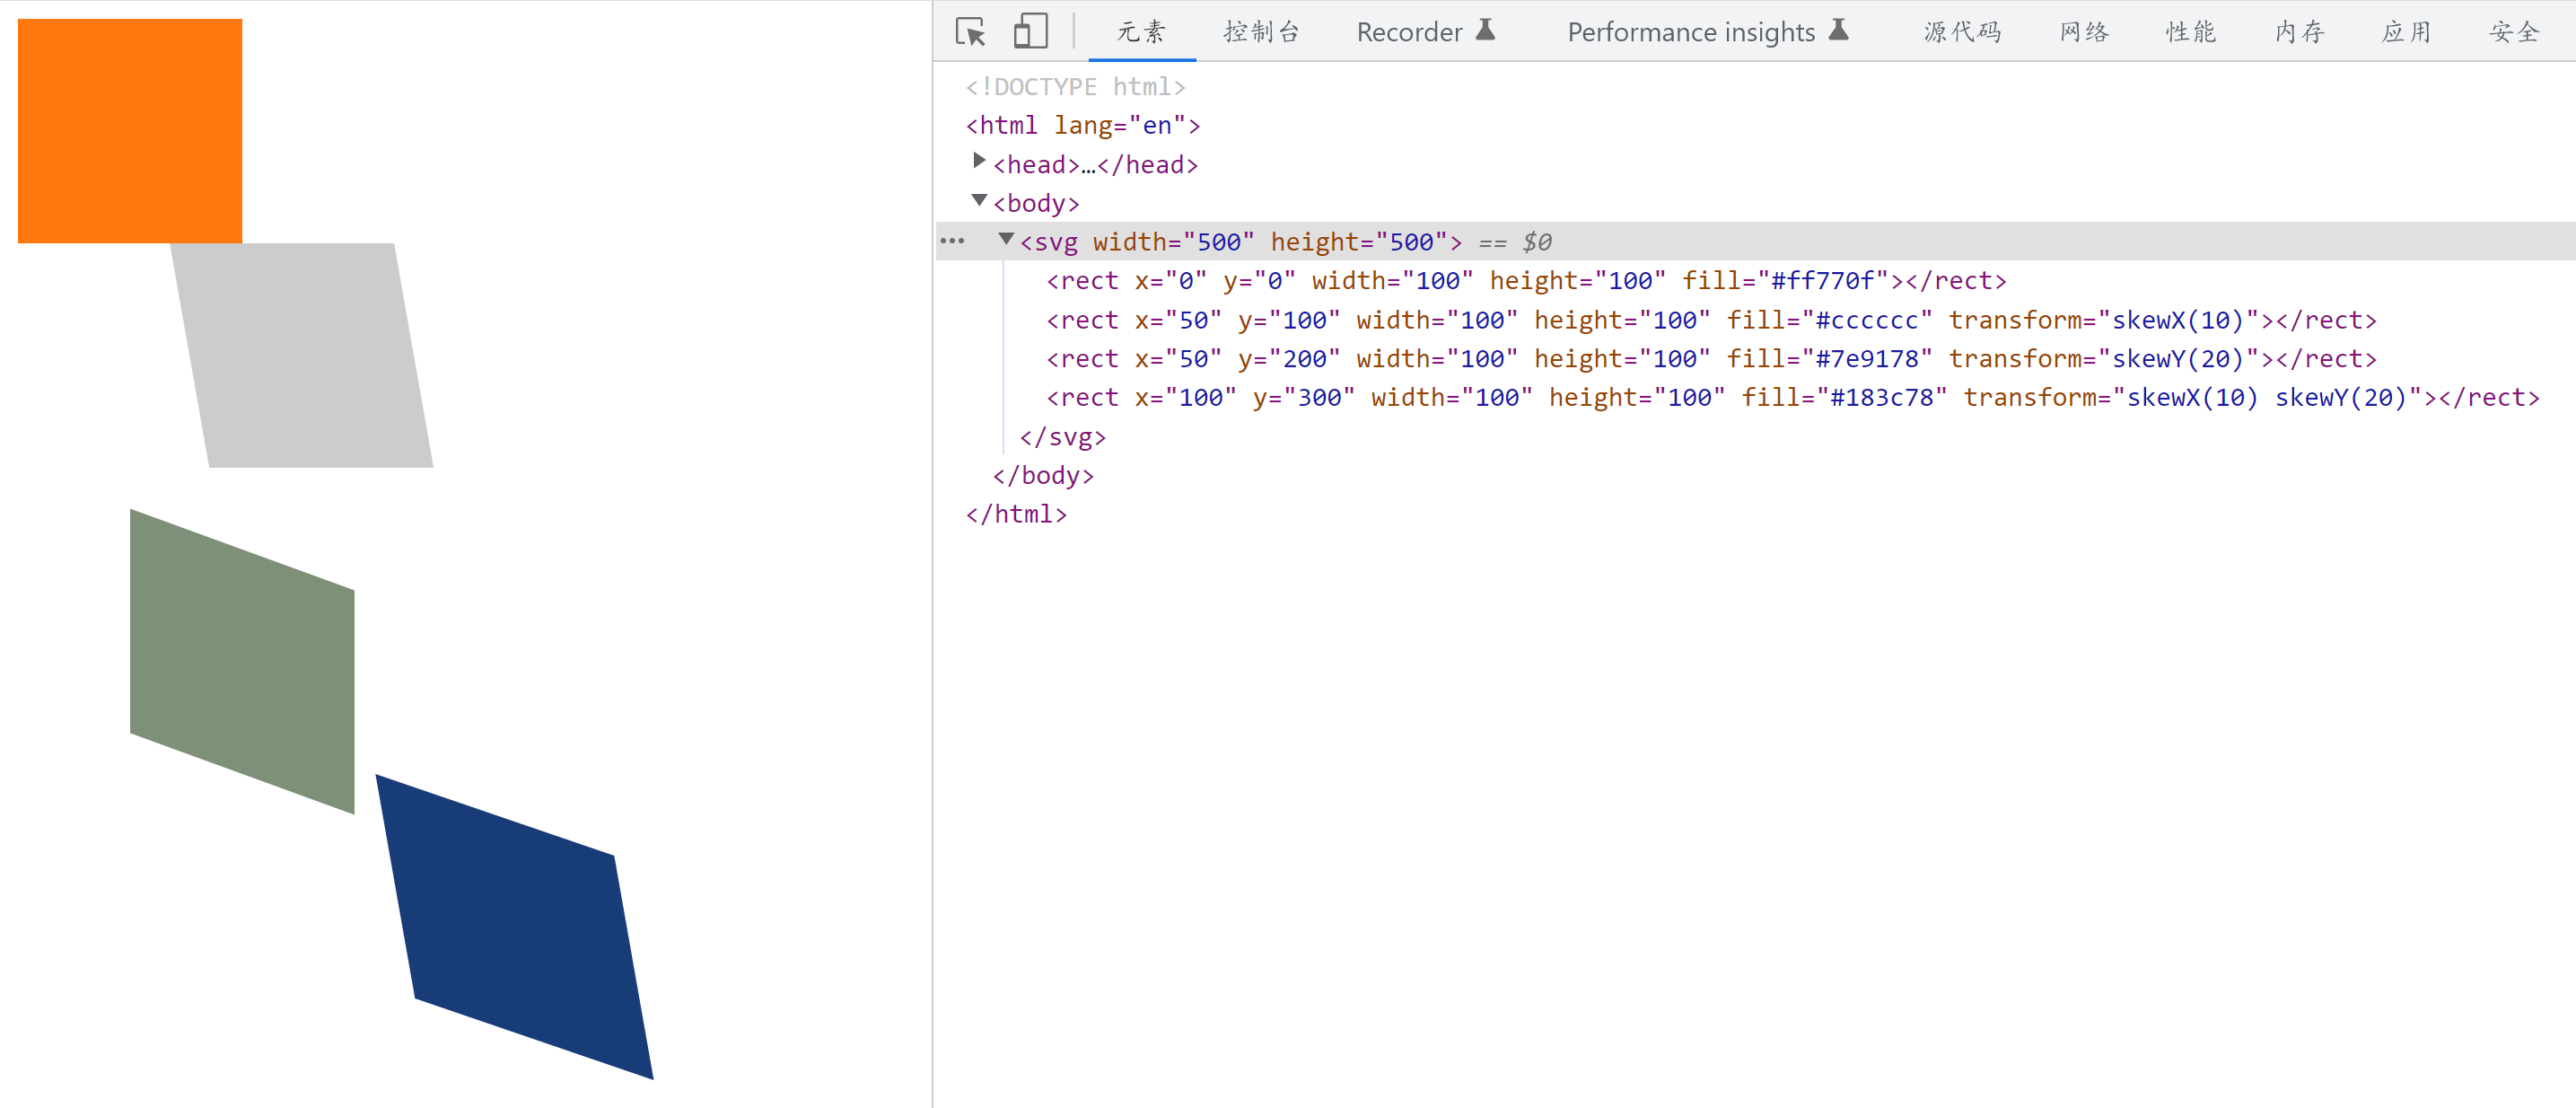Activate the inspect element picker icon

tap(969, 32)
